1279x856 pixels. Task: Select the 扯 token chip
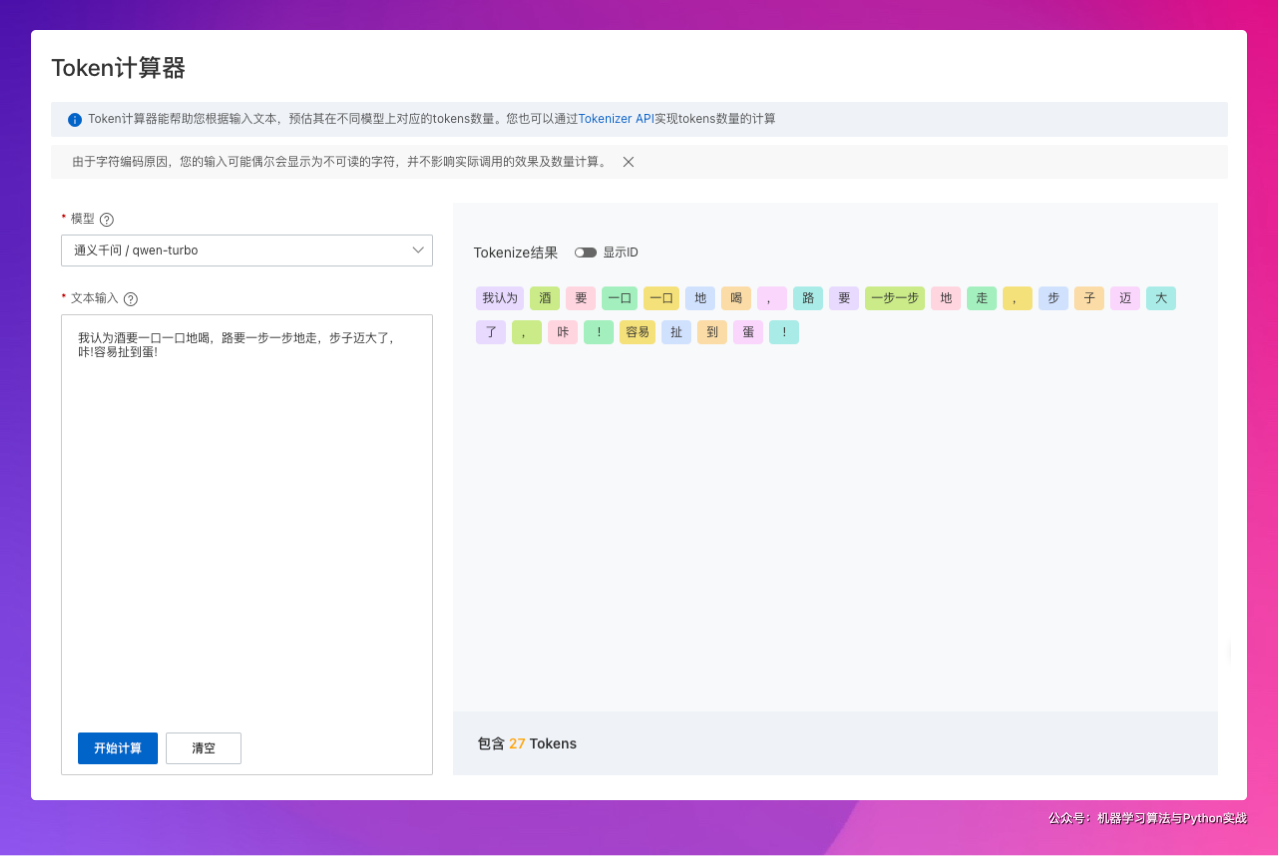click(676, 332)
